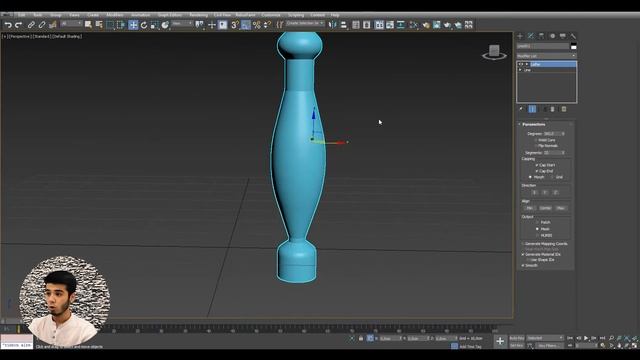Activate the Select and Scale tool
Screen dimensions: 640x360
(x=154, y=25)
